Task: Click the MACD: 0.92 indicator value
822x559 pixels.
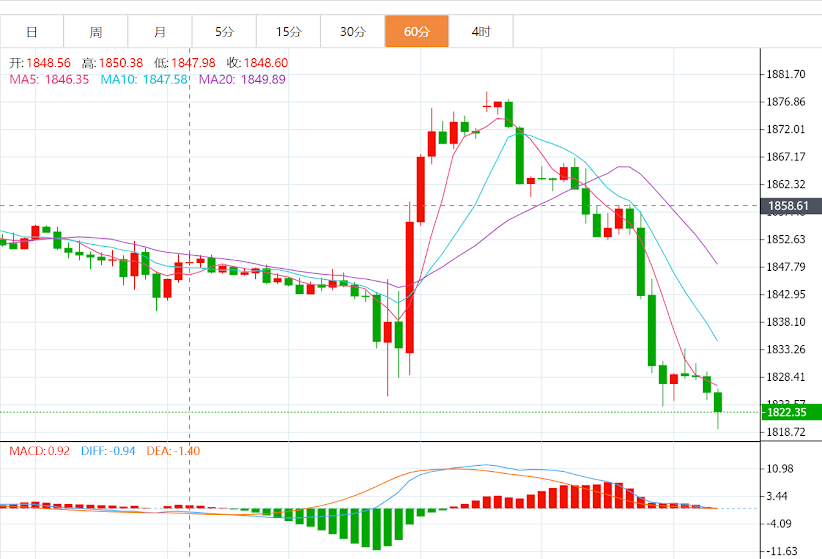Action: pyautogui.click(x=39, y=451)
